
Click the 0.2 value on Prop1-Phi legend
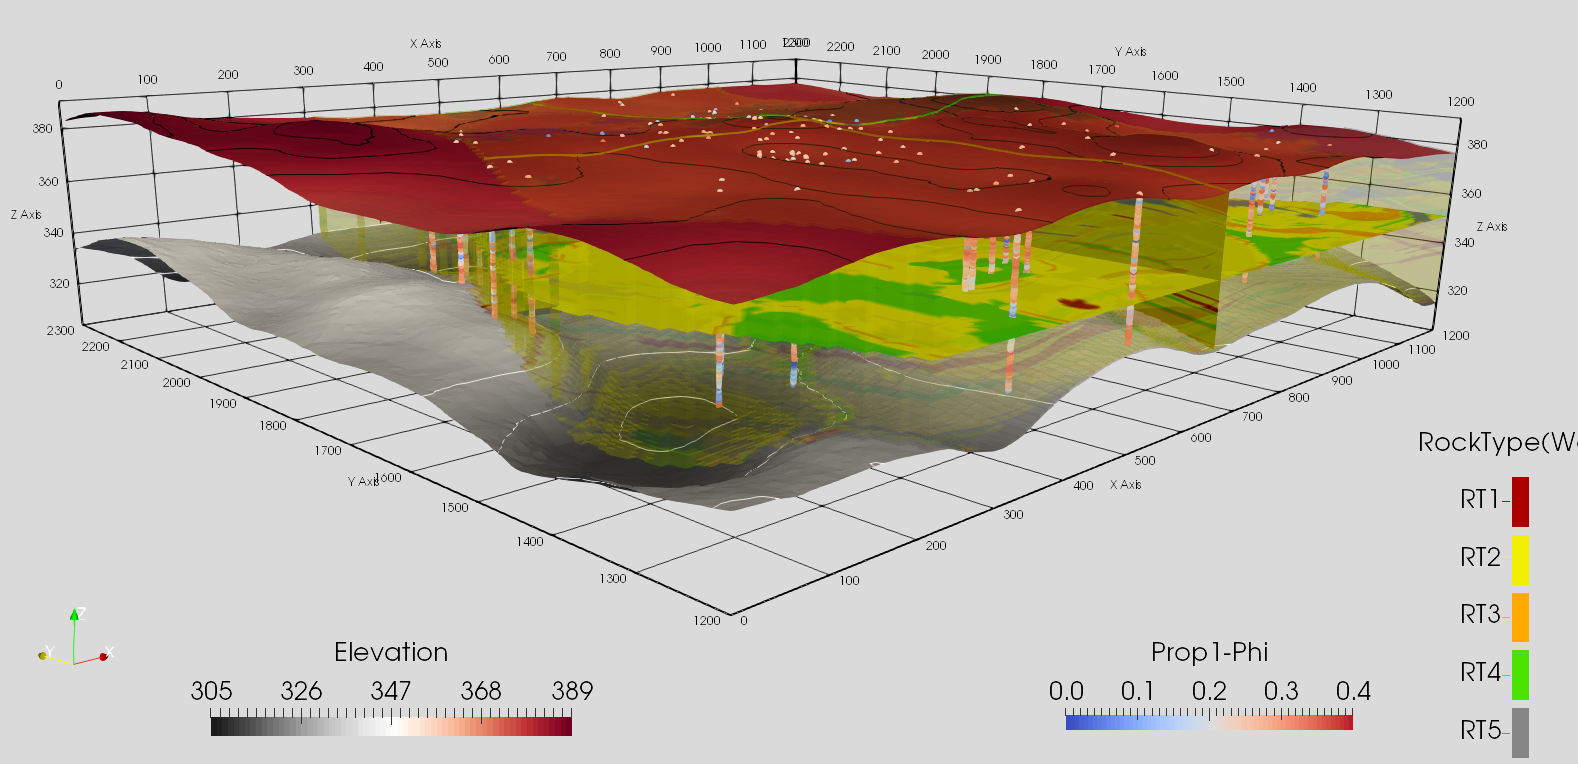(1209, 691)
